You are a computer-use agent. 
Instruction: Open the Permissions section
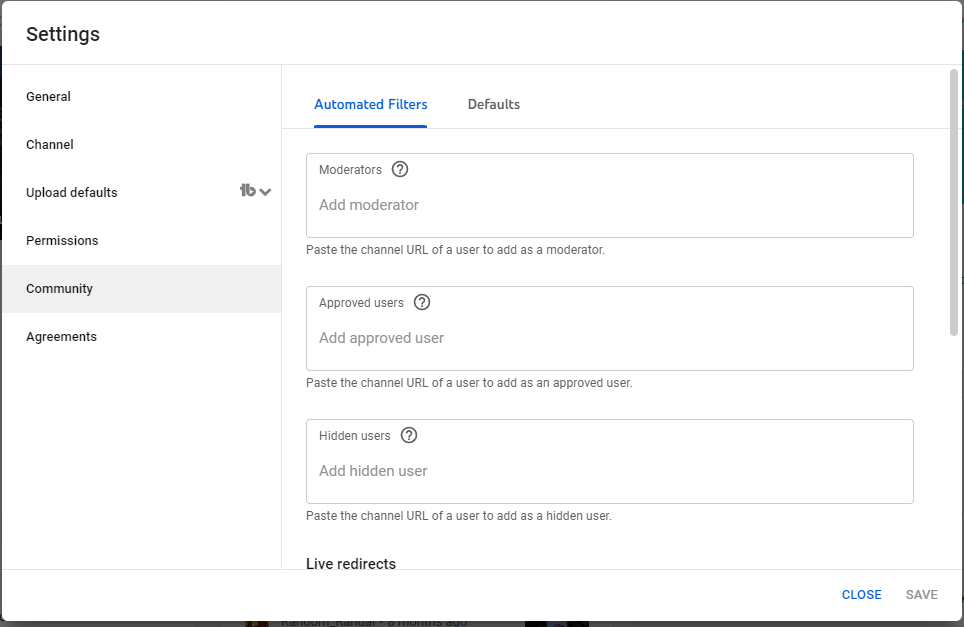[x=62, y=241]
